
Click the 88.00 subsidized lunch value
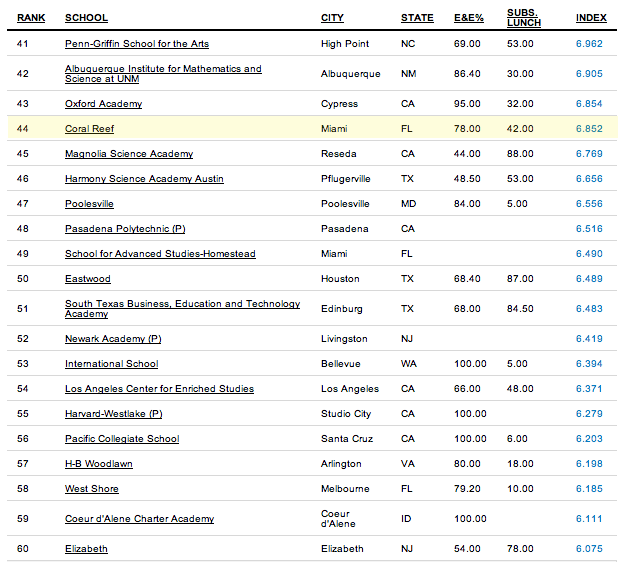520,154
